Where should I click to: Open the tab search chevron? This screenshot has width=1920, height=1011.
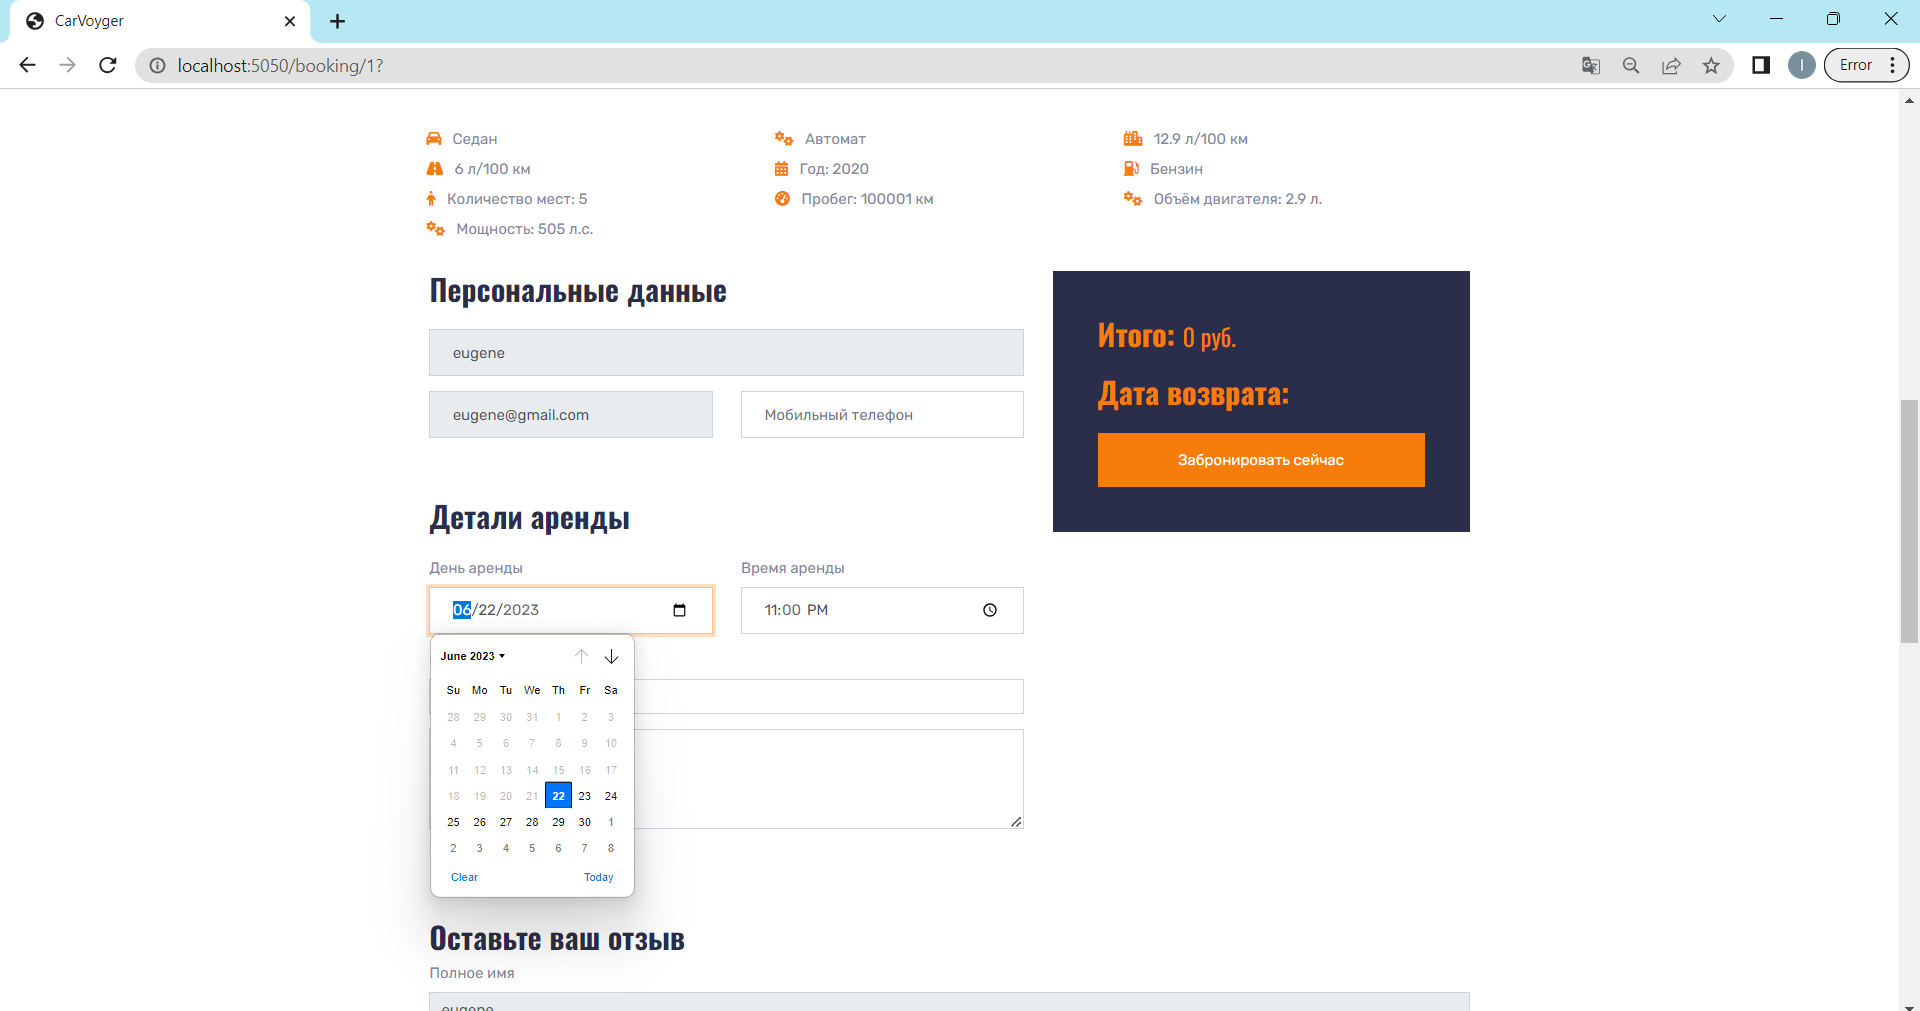click(1719, 19)
